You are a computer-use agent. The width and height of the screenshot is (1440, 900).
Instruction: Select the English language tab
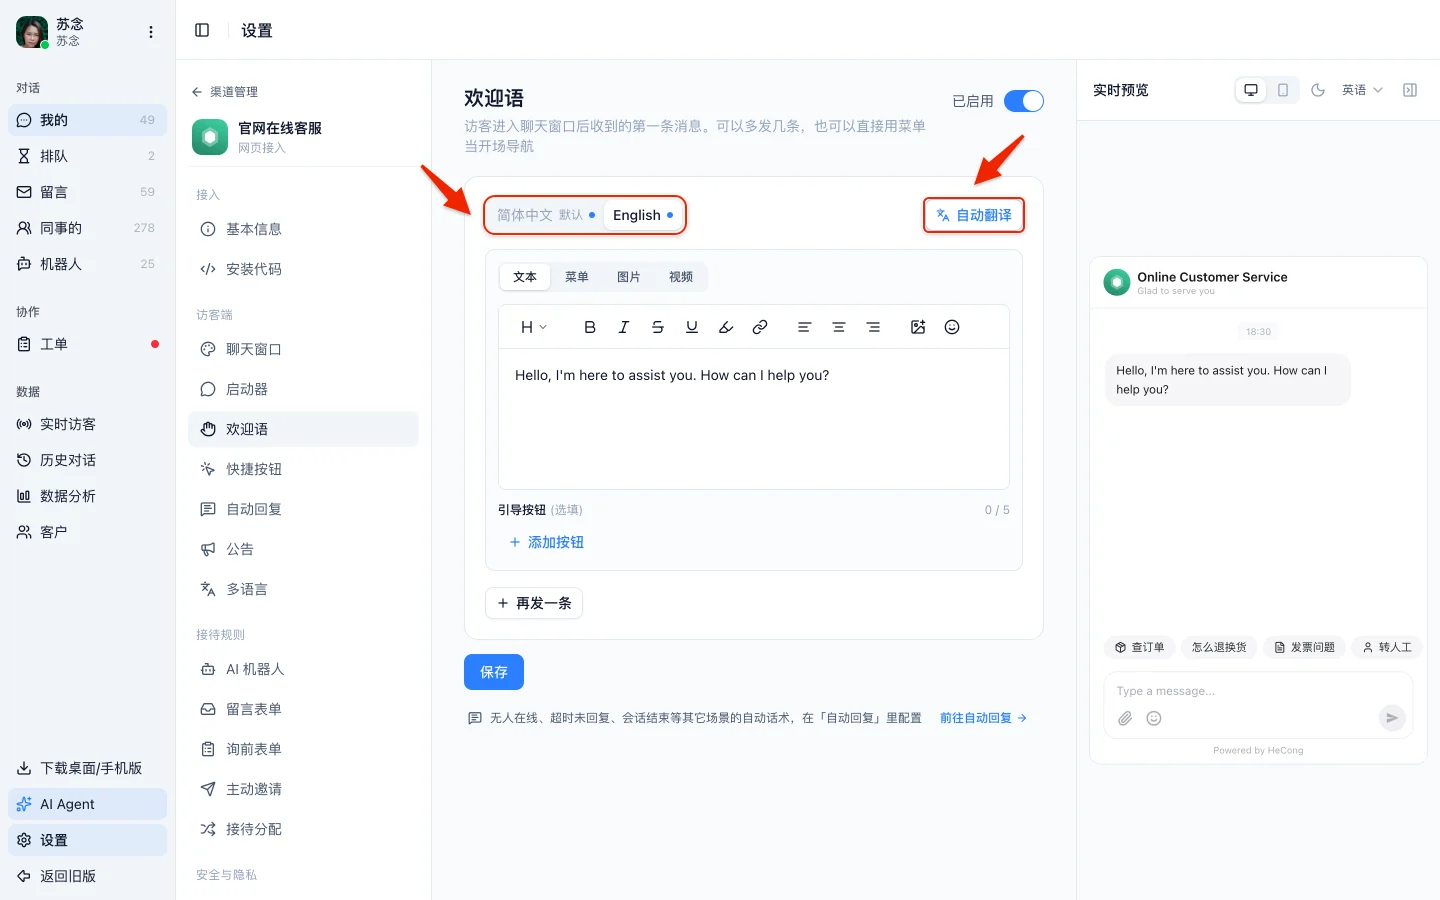pyautogui.click(x=643, y=215)
